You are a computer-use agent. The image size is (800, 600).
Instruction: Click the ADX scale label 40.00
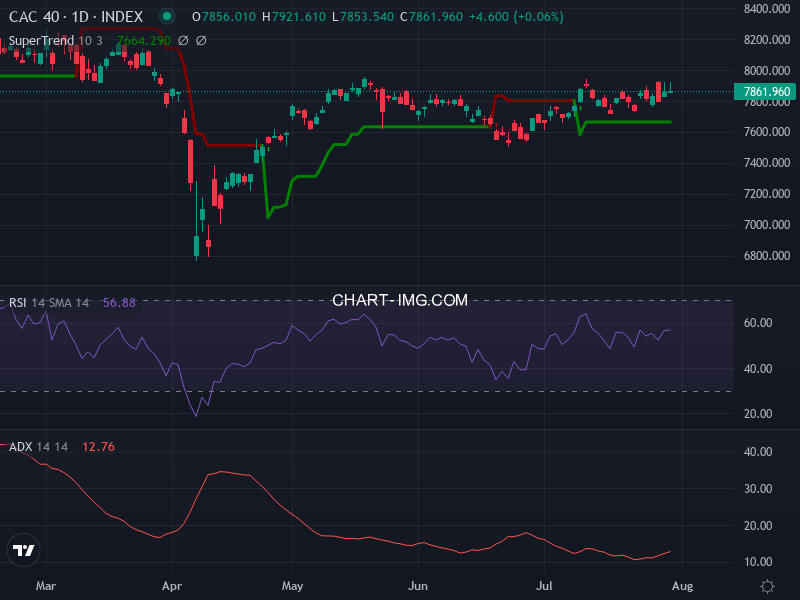click(x=758, y=452)
